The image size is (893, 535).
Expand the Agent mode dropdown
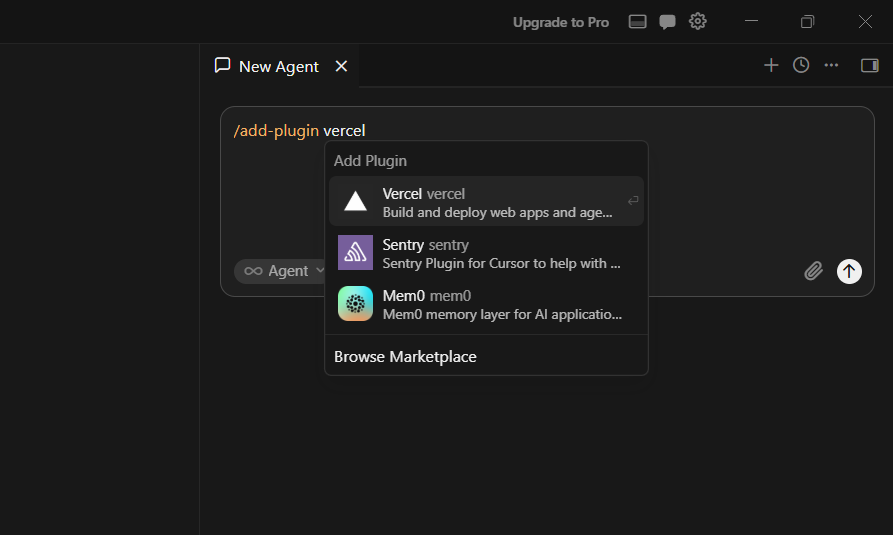click(280, 271)
